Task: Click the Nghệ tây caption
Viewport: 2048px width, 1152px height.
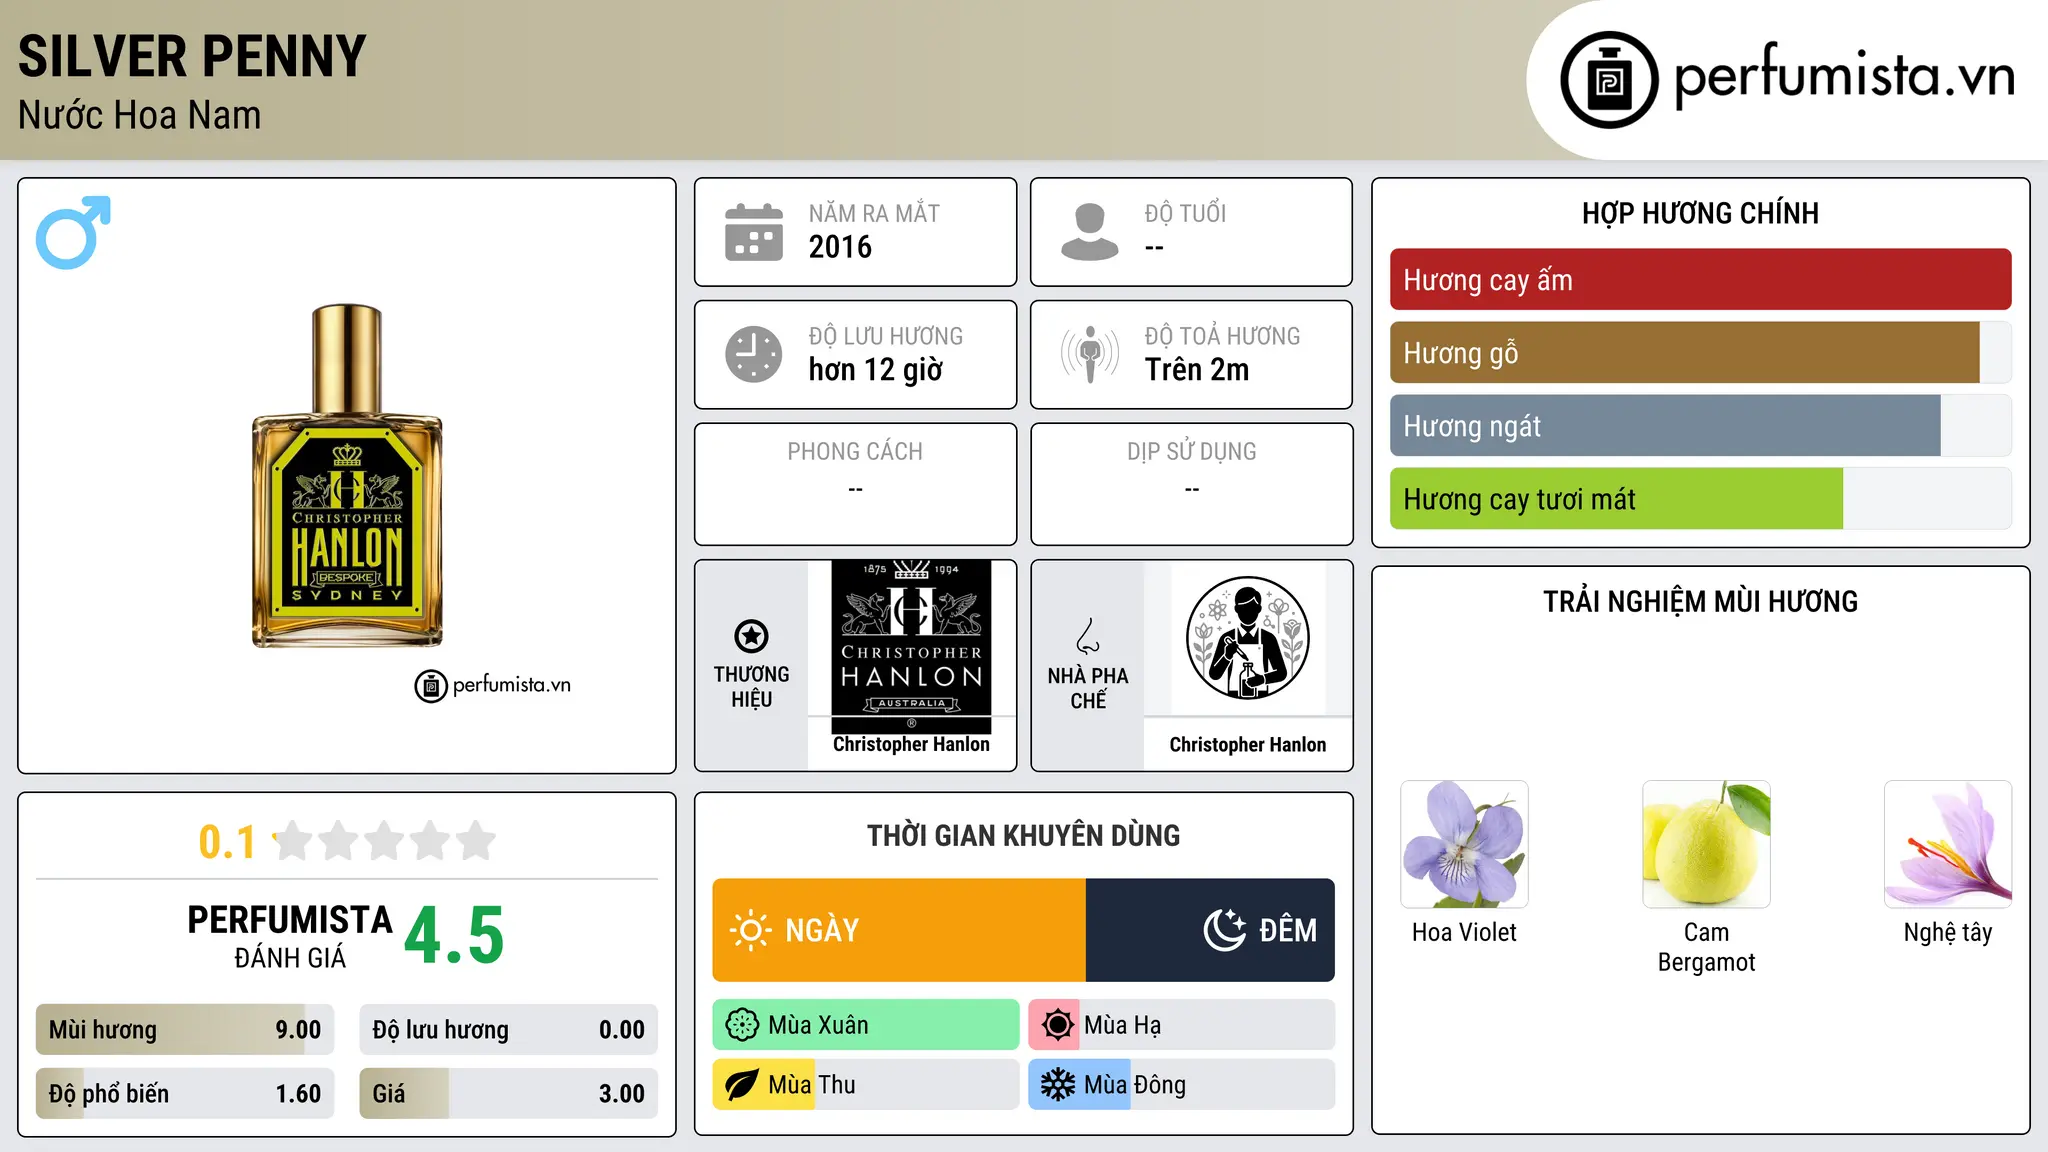Action: coord(1948,933)
